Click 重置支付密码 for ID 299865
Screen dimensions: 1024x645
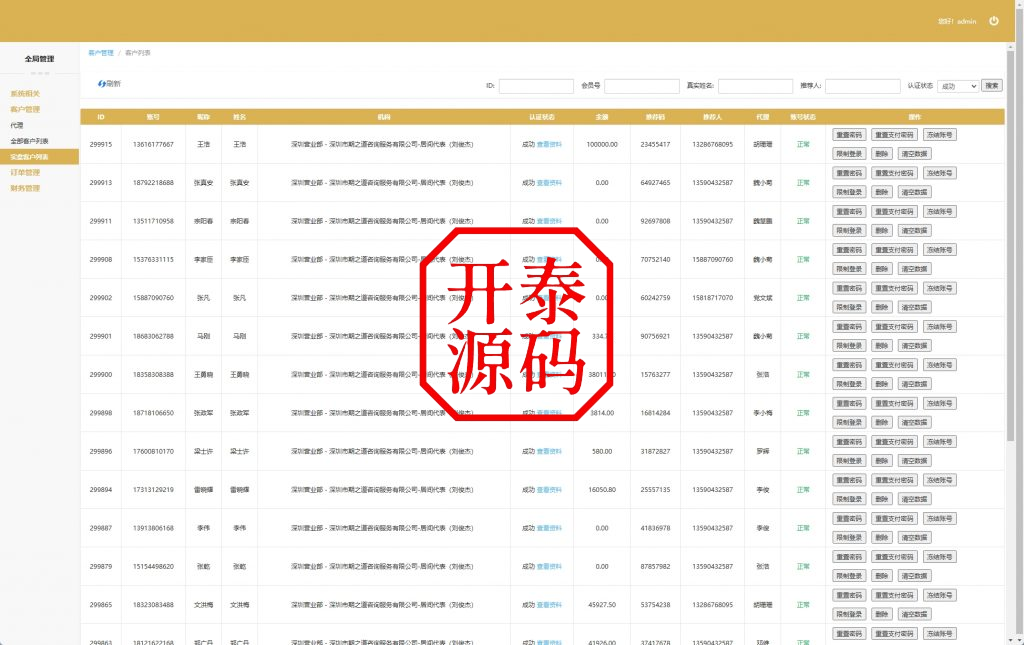tap(894, 595)
